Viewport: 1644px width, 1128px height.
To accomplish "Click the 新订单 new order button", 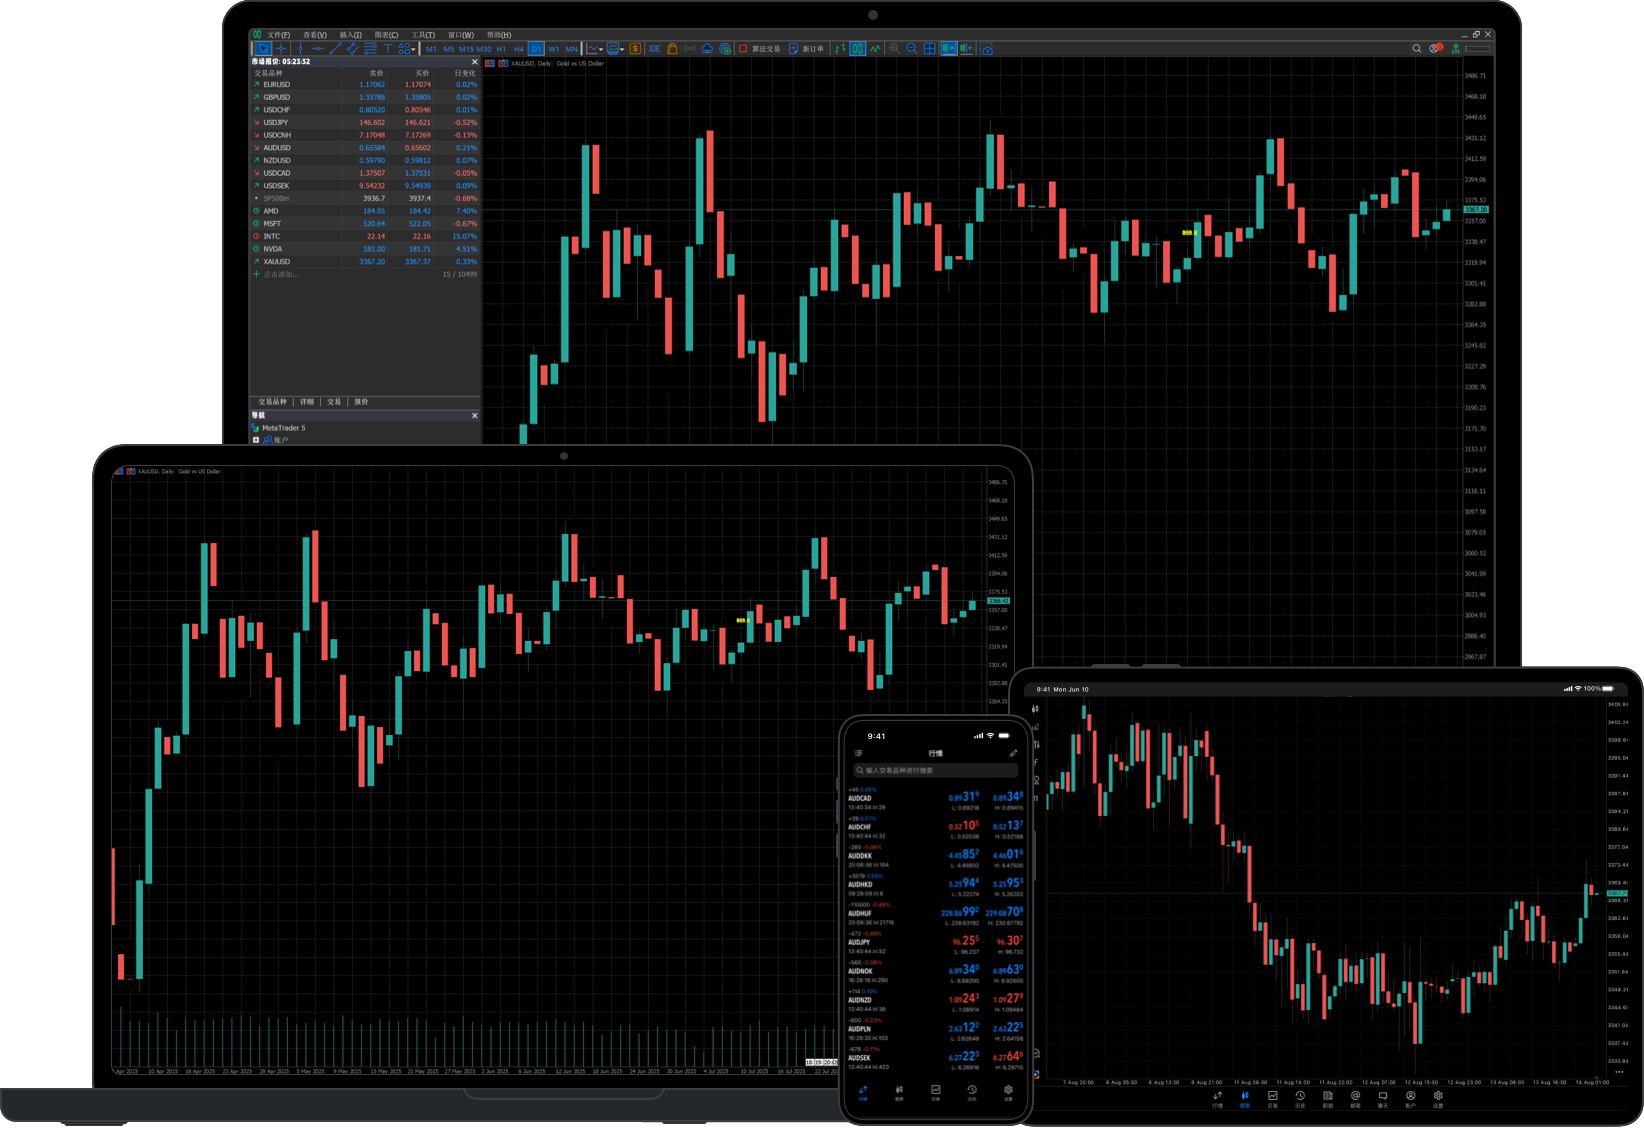I will 807,48.
